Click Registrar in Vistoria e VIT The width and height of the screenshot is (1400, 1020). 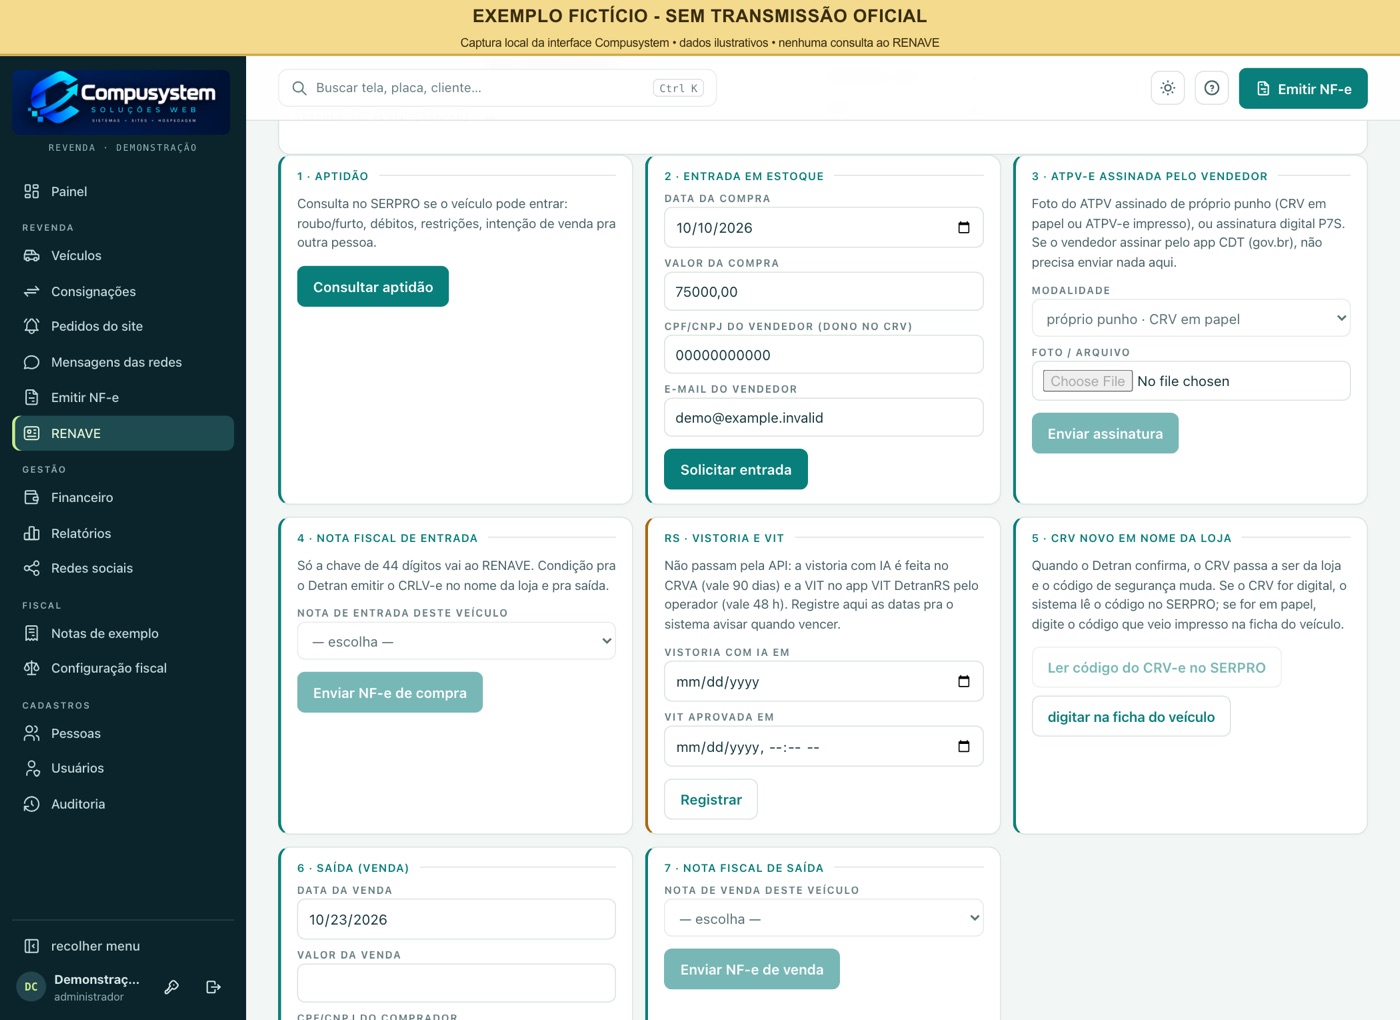[x=711, y=799]
